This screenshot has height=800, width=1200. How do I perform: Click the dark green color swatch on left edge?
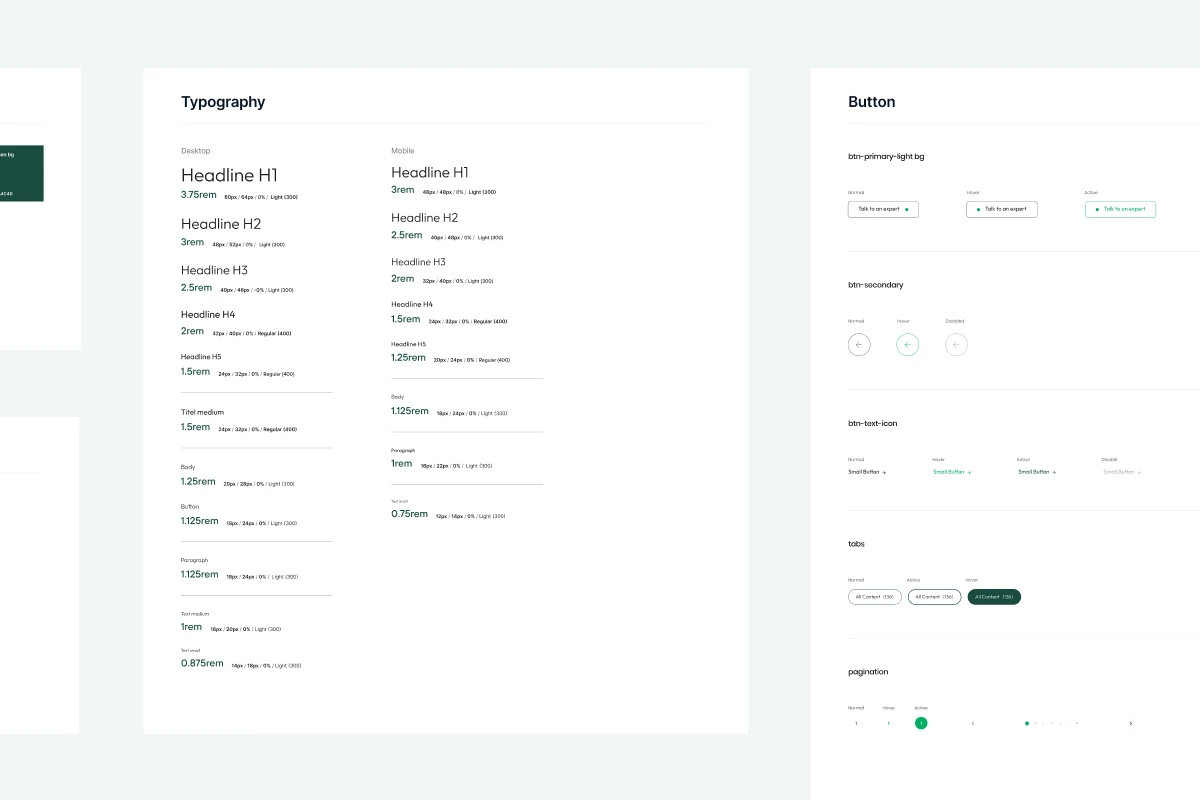tap(22, 172)
